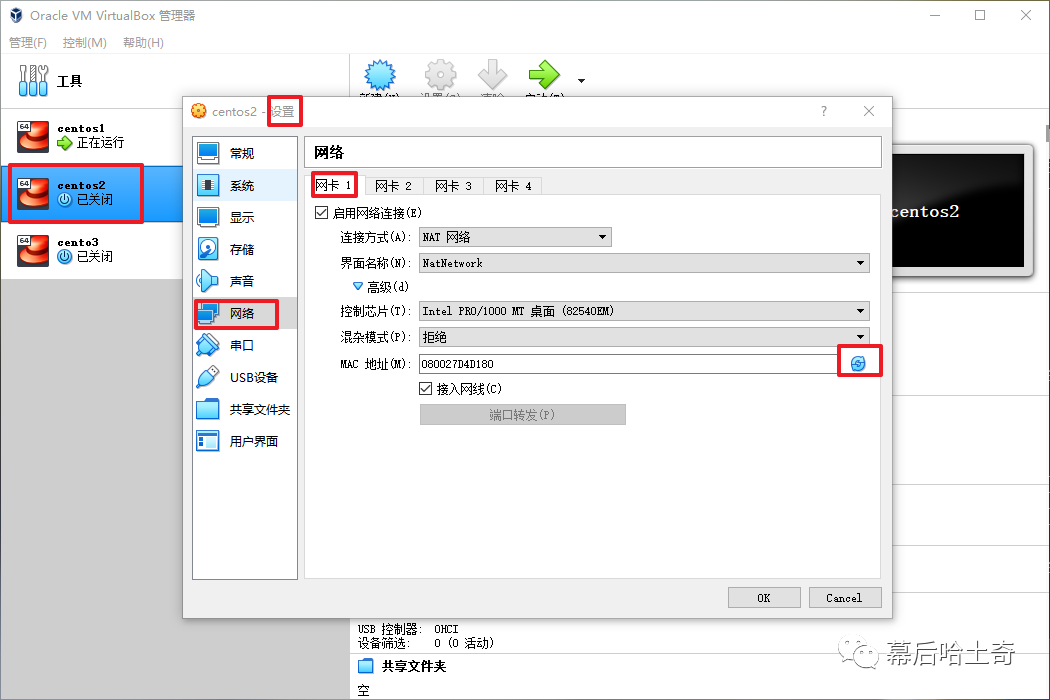Open the 连接方式 NAT 网络 dropdown
The height and width of the screenshot is (700, 1050).
pyautogui.click(x=515, y=237)
